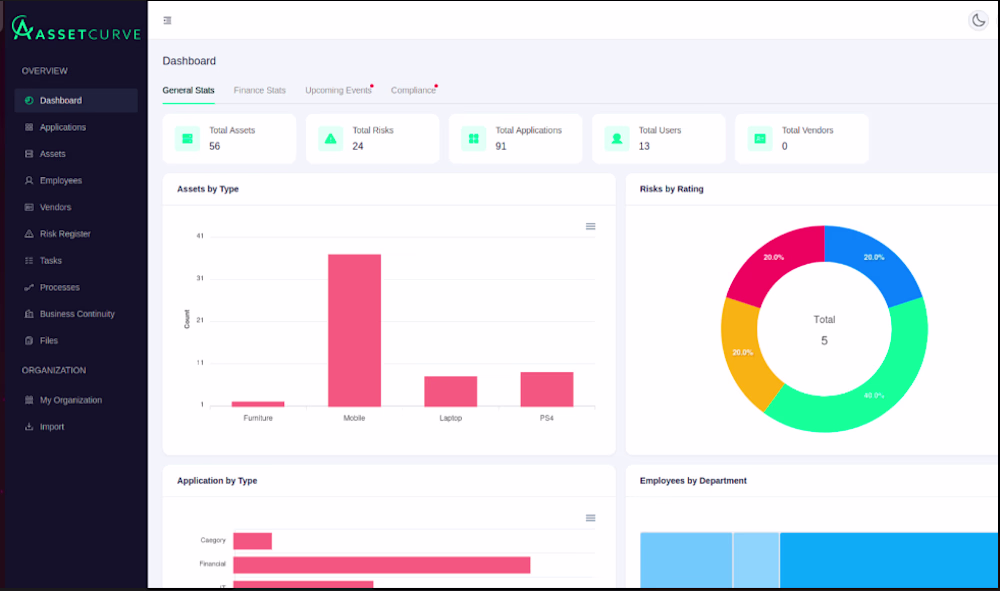Click the Vendors icon in sidebar
This screenshot has width=1000, height=591.
[x=29, y=207]
